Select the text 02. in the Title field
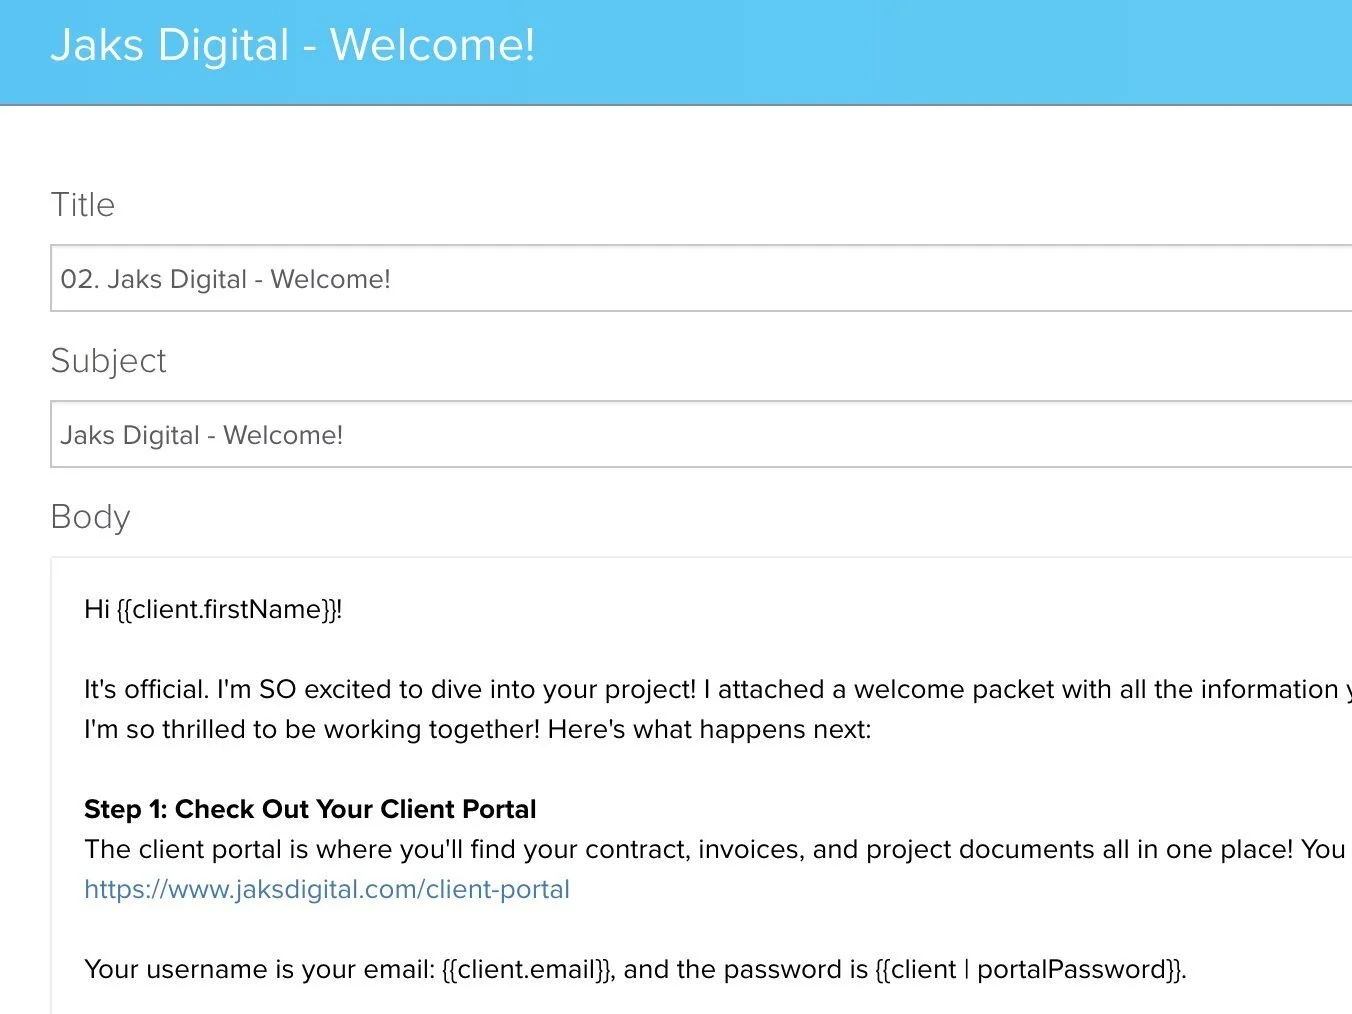1352x1014 pixels. click(x=80, y=279)
